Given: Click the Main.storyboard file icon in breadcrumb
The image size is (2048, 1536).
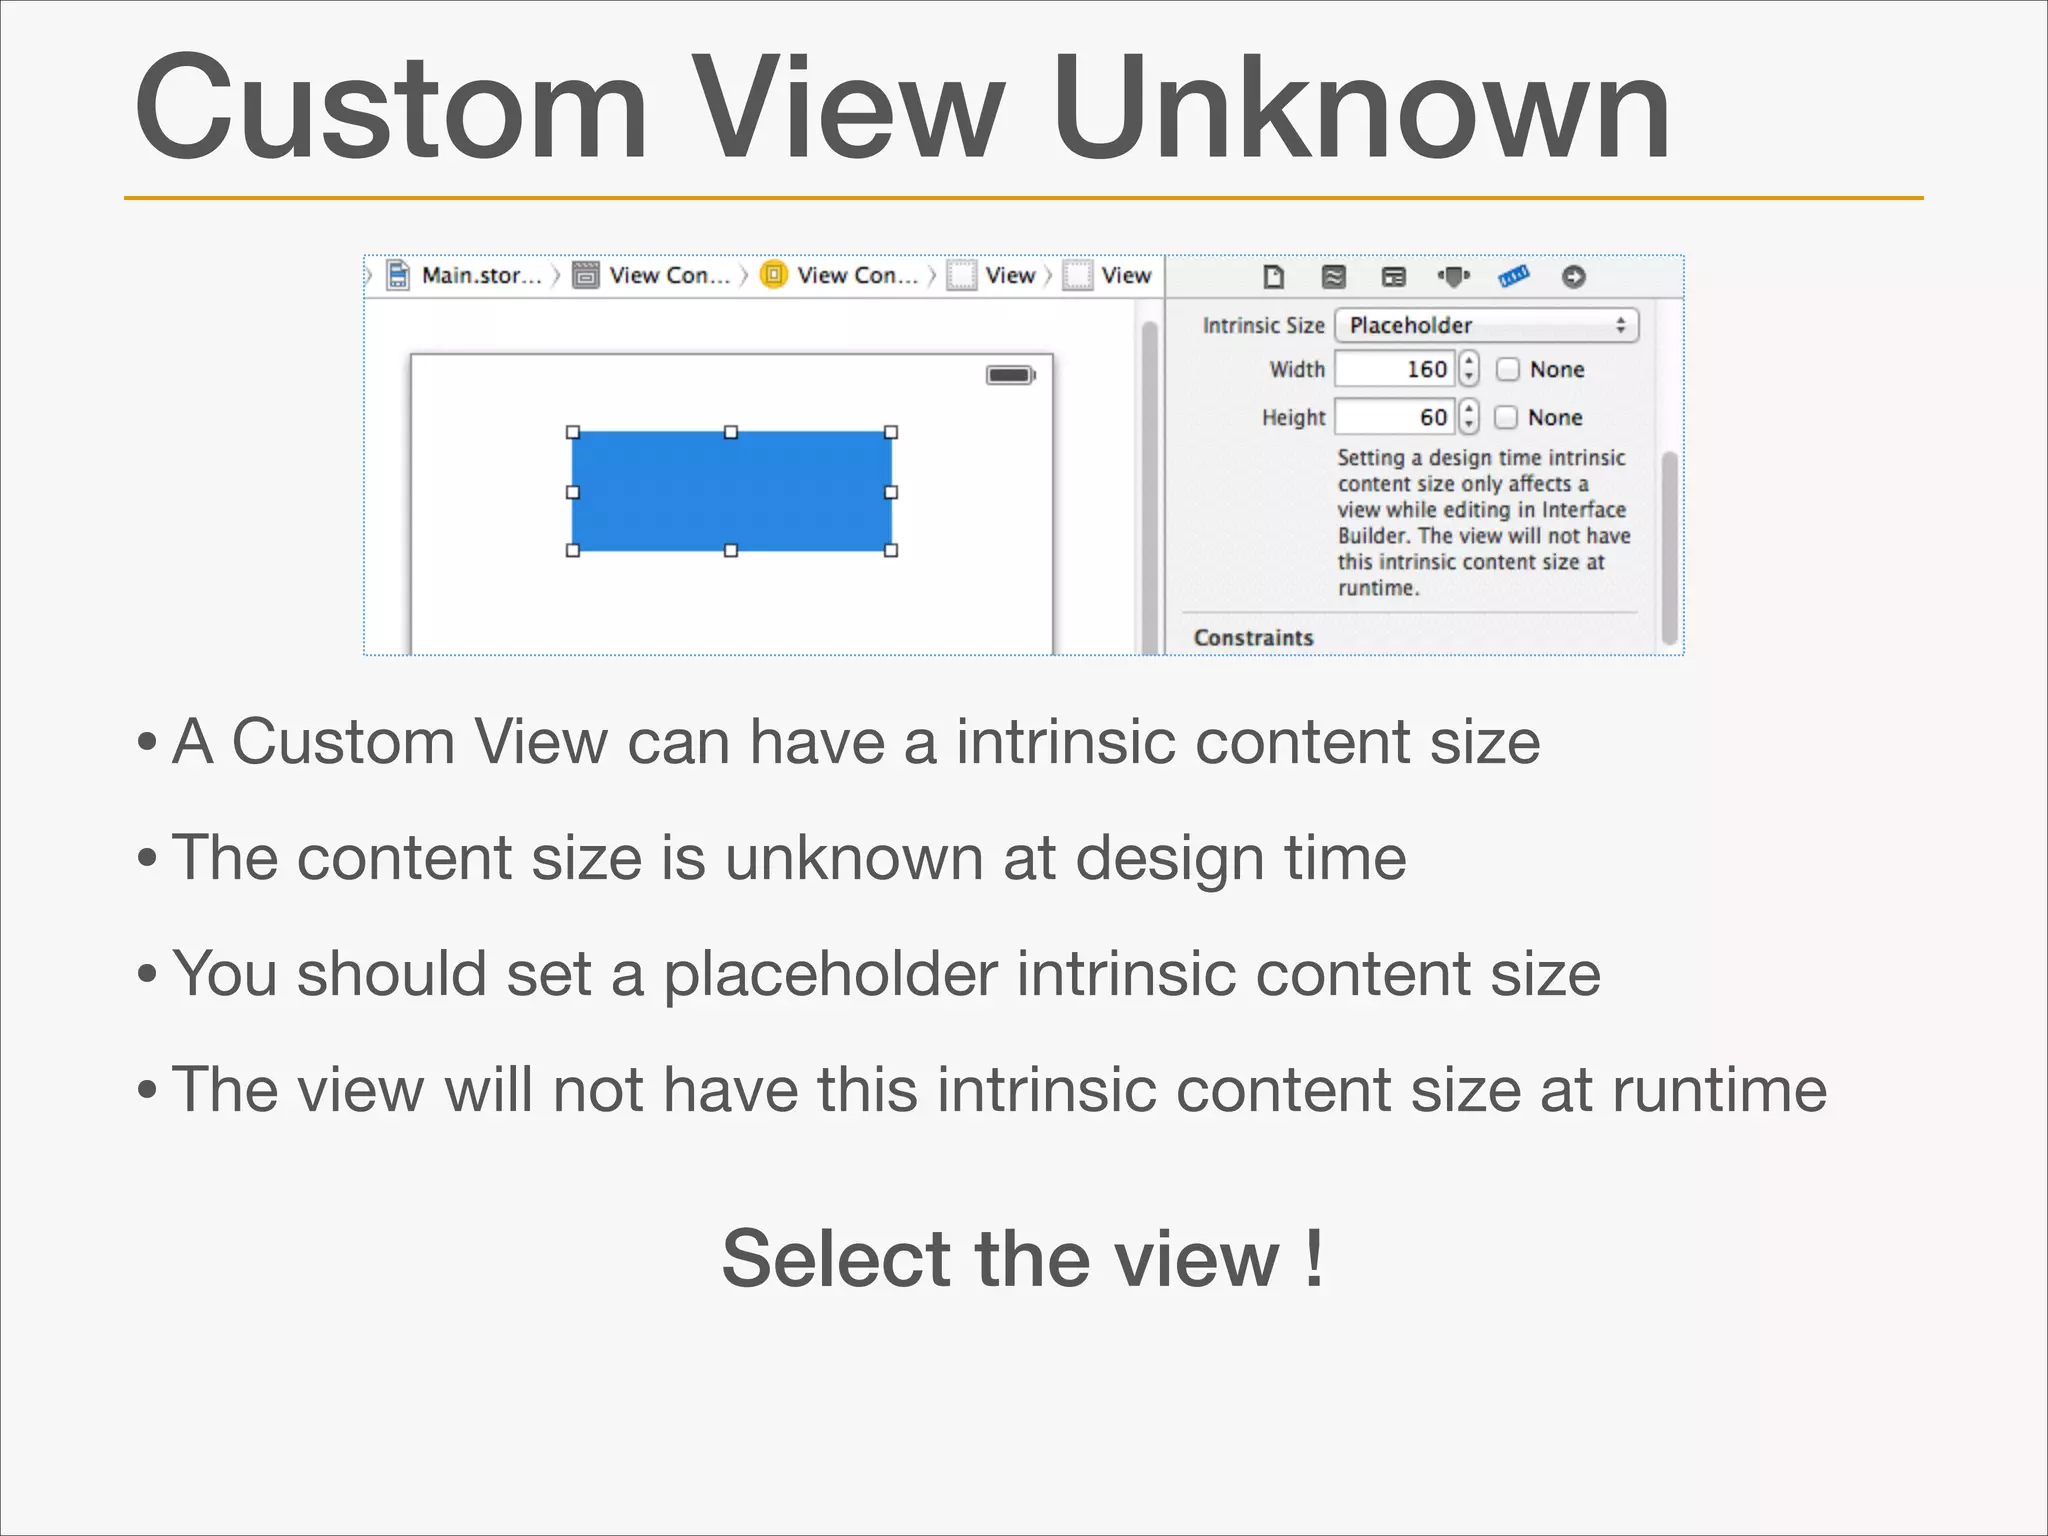Looking at the screenshot, I should (x=398, y=275).
